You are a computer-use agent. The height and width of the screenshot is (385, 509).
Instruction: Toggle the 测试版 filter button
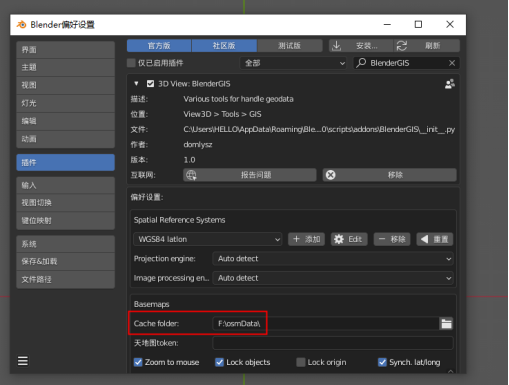pyautogui.click(x=290, y=46)
